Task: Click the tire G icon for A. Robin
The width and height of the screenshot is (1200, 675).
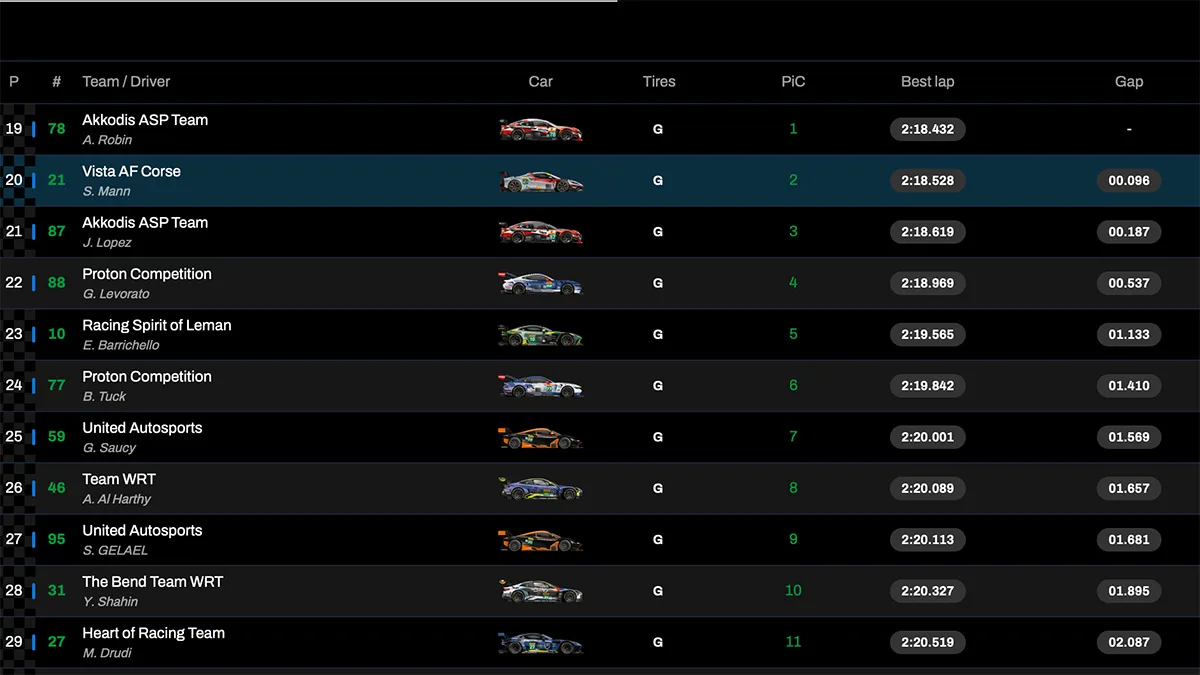Action: coord(658,130)
